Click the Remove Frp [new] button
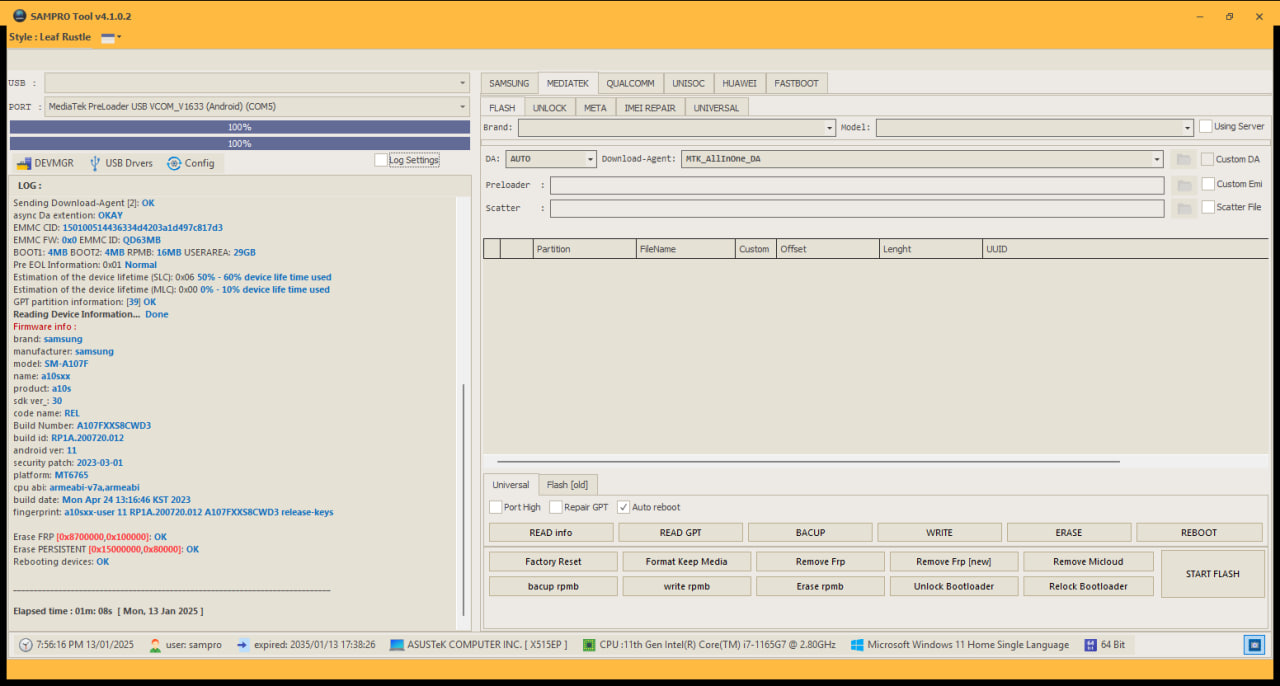Image resolution: width=1280 pixels, height=686 pixels. 954,561
